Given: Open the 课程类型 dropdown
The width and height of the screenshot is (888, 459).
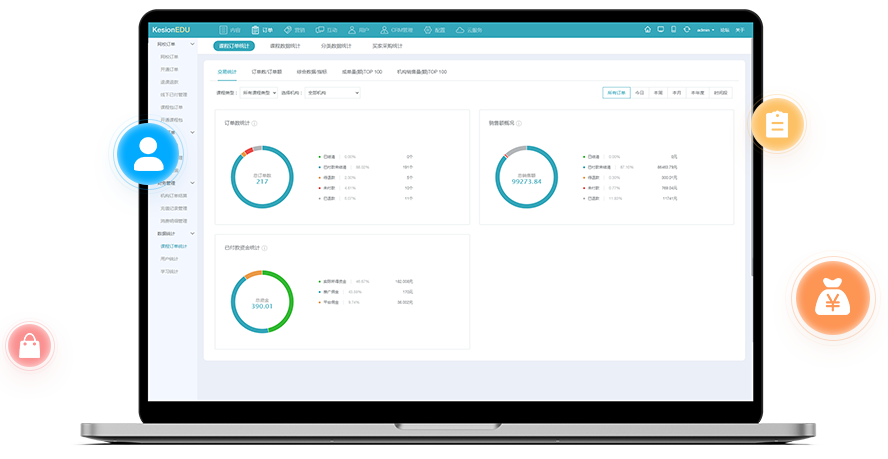Looking at the screenshot, I should [259, 92].
